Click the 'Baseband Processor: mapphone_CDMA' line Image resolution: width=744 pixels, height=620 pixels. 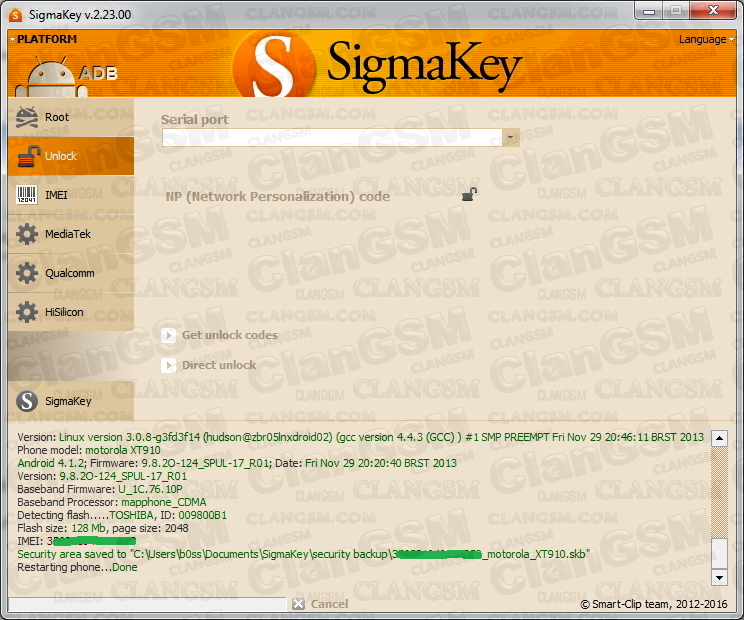pyautogui.click(x=112, y=502)
